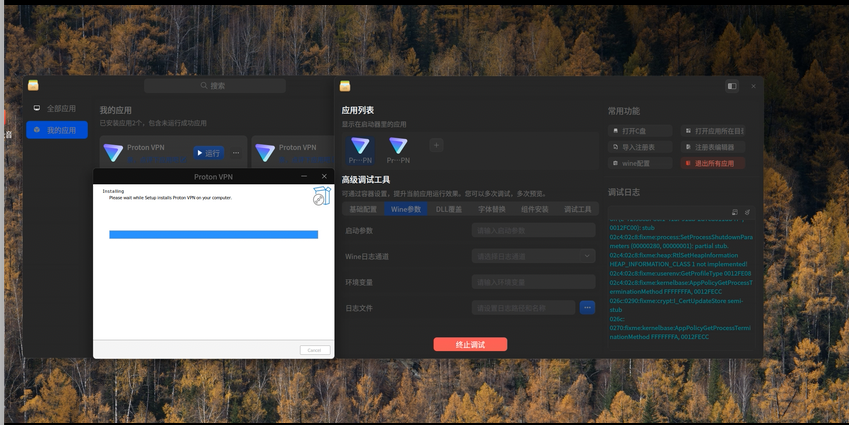The image size is (849, 425).
Task: Click the clear log broom icon in 调试日志
Action: tap(747, 212)
